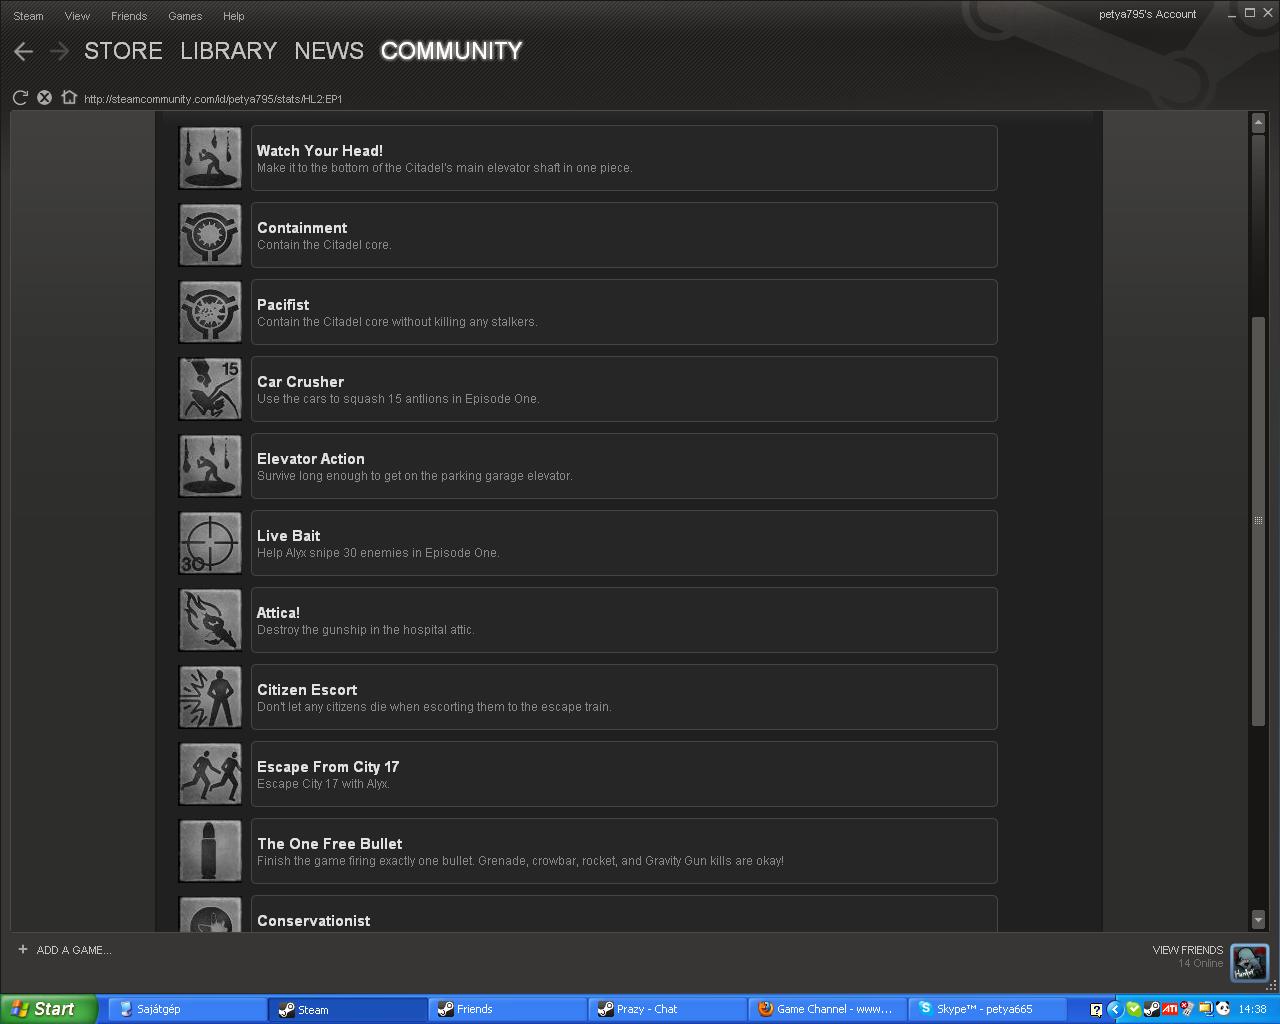Click the Elevator Action title text
Image resolution: width=1280 pixels, height=1024 pixels.
point(311,459)
